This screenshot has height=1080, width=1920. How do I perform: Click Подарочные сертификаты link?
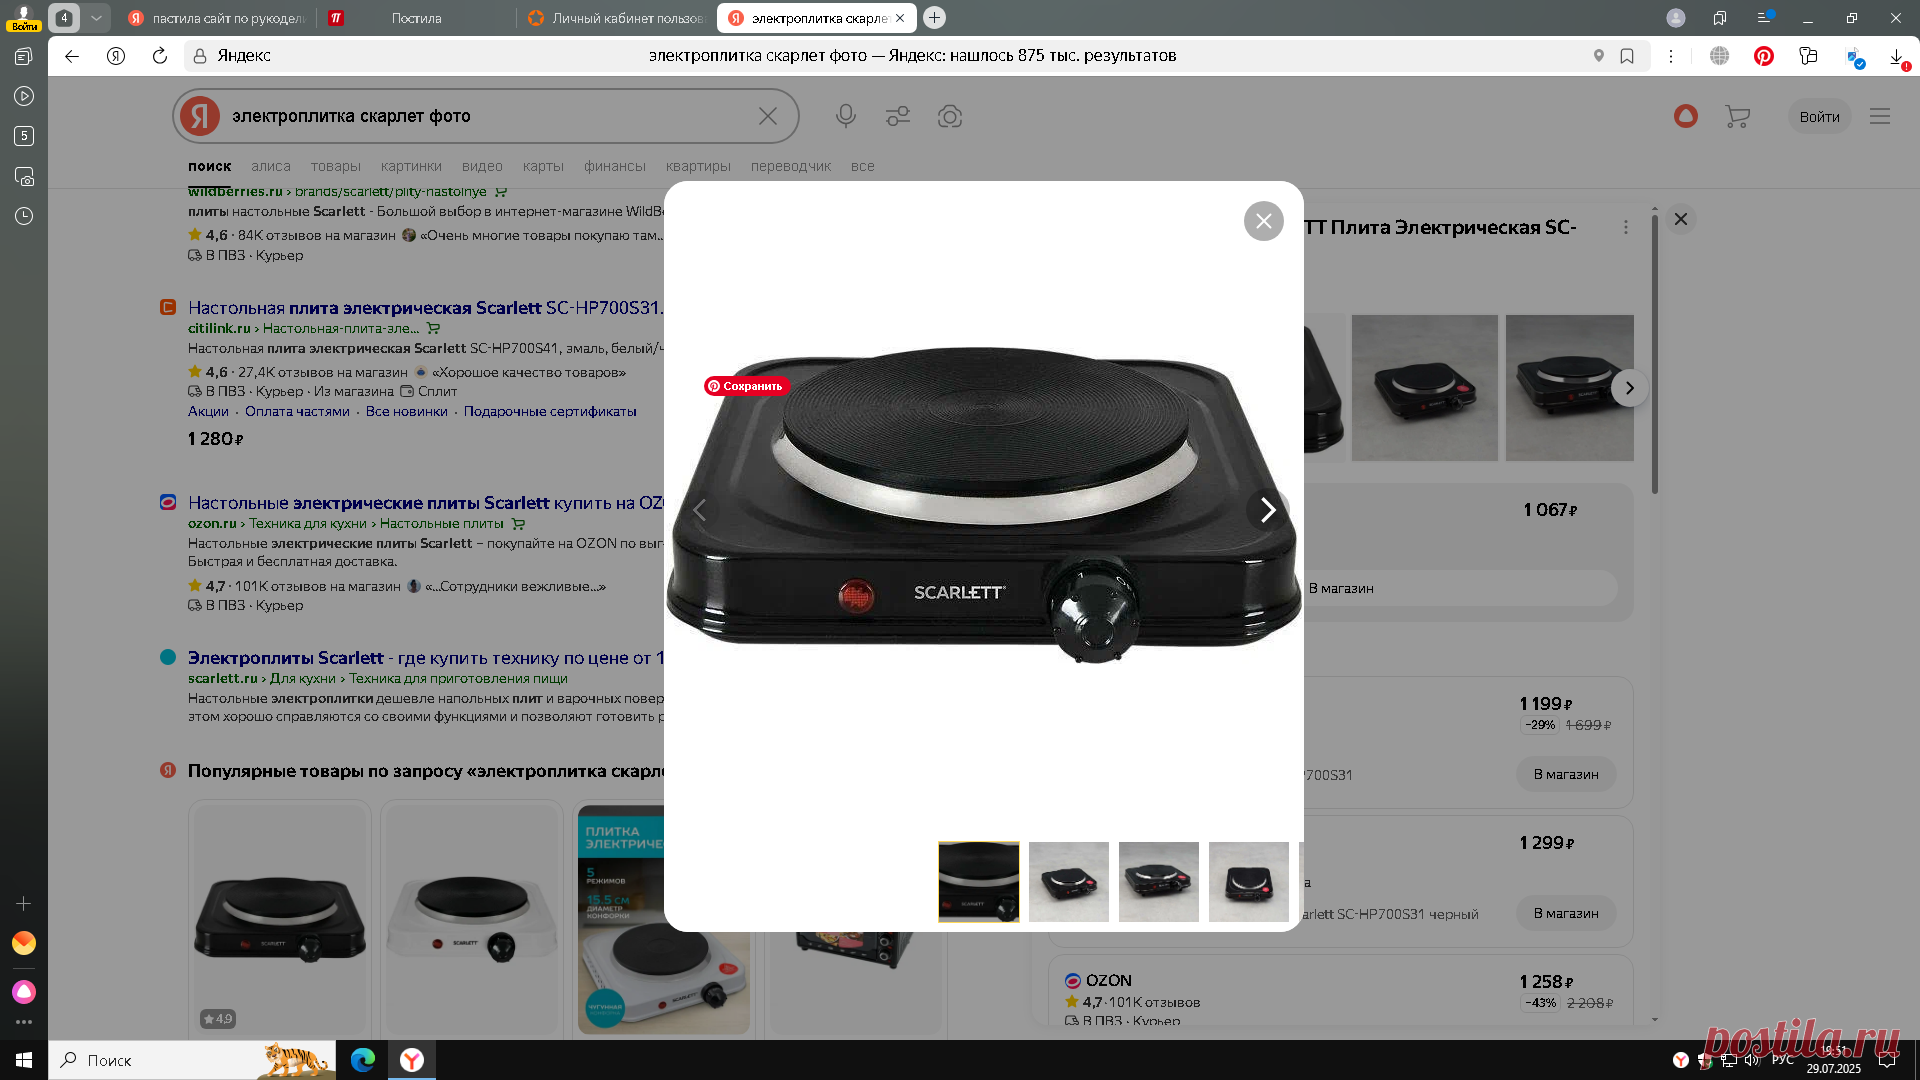550,411
